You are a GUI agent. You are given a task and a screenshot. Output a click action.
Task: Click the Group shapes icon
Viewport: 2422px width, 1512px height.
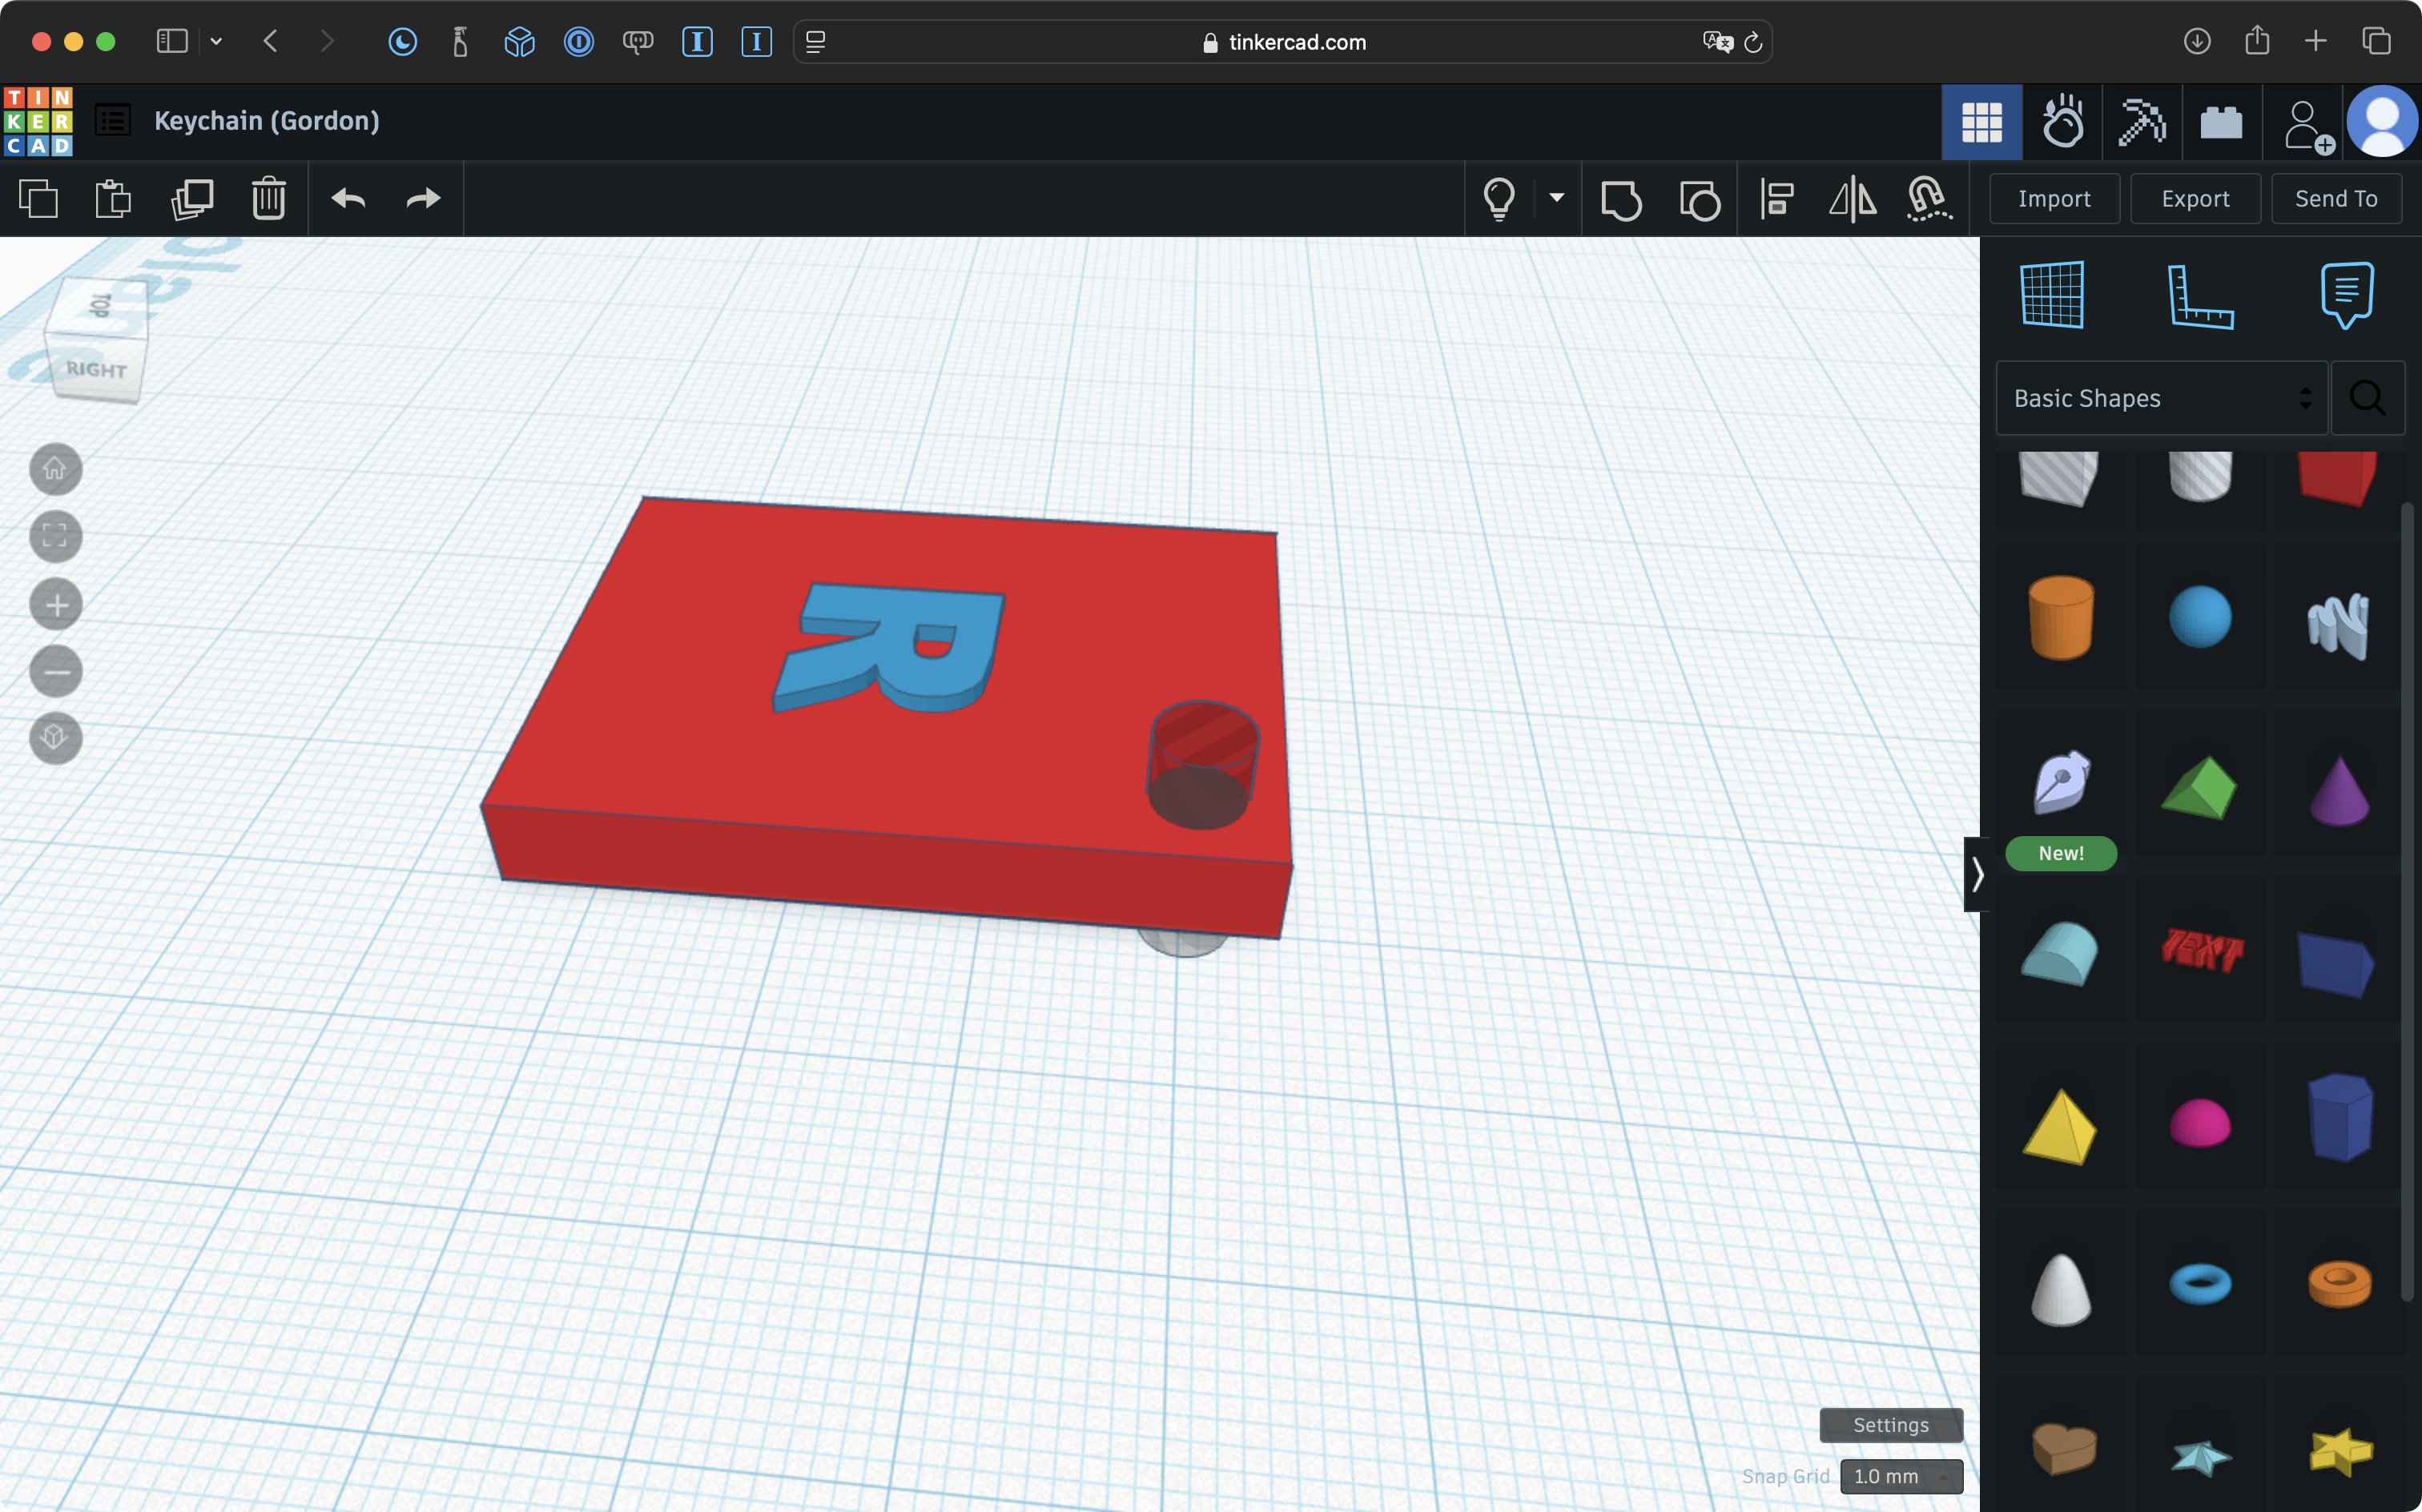tap(1620, 199)
